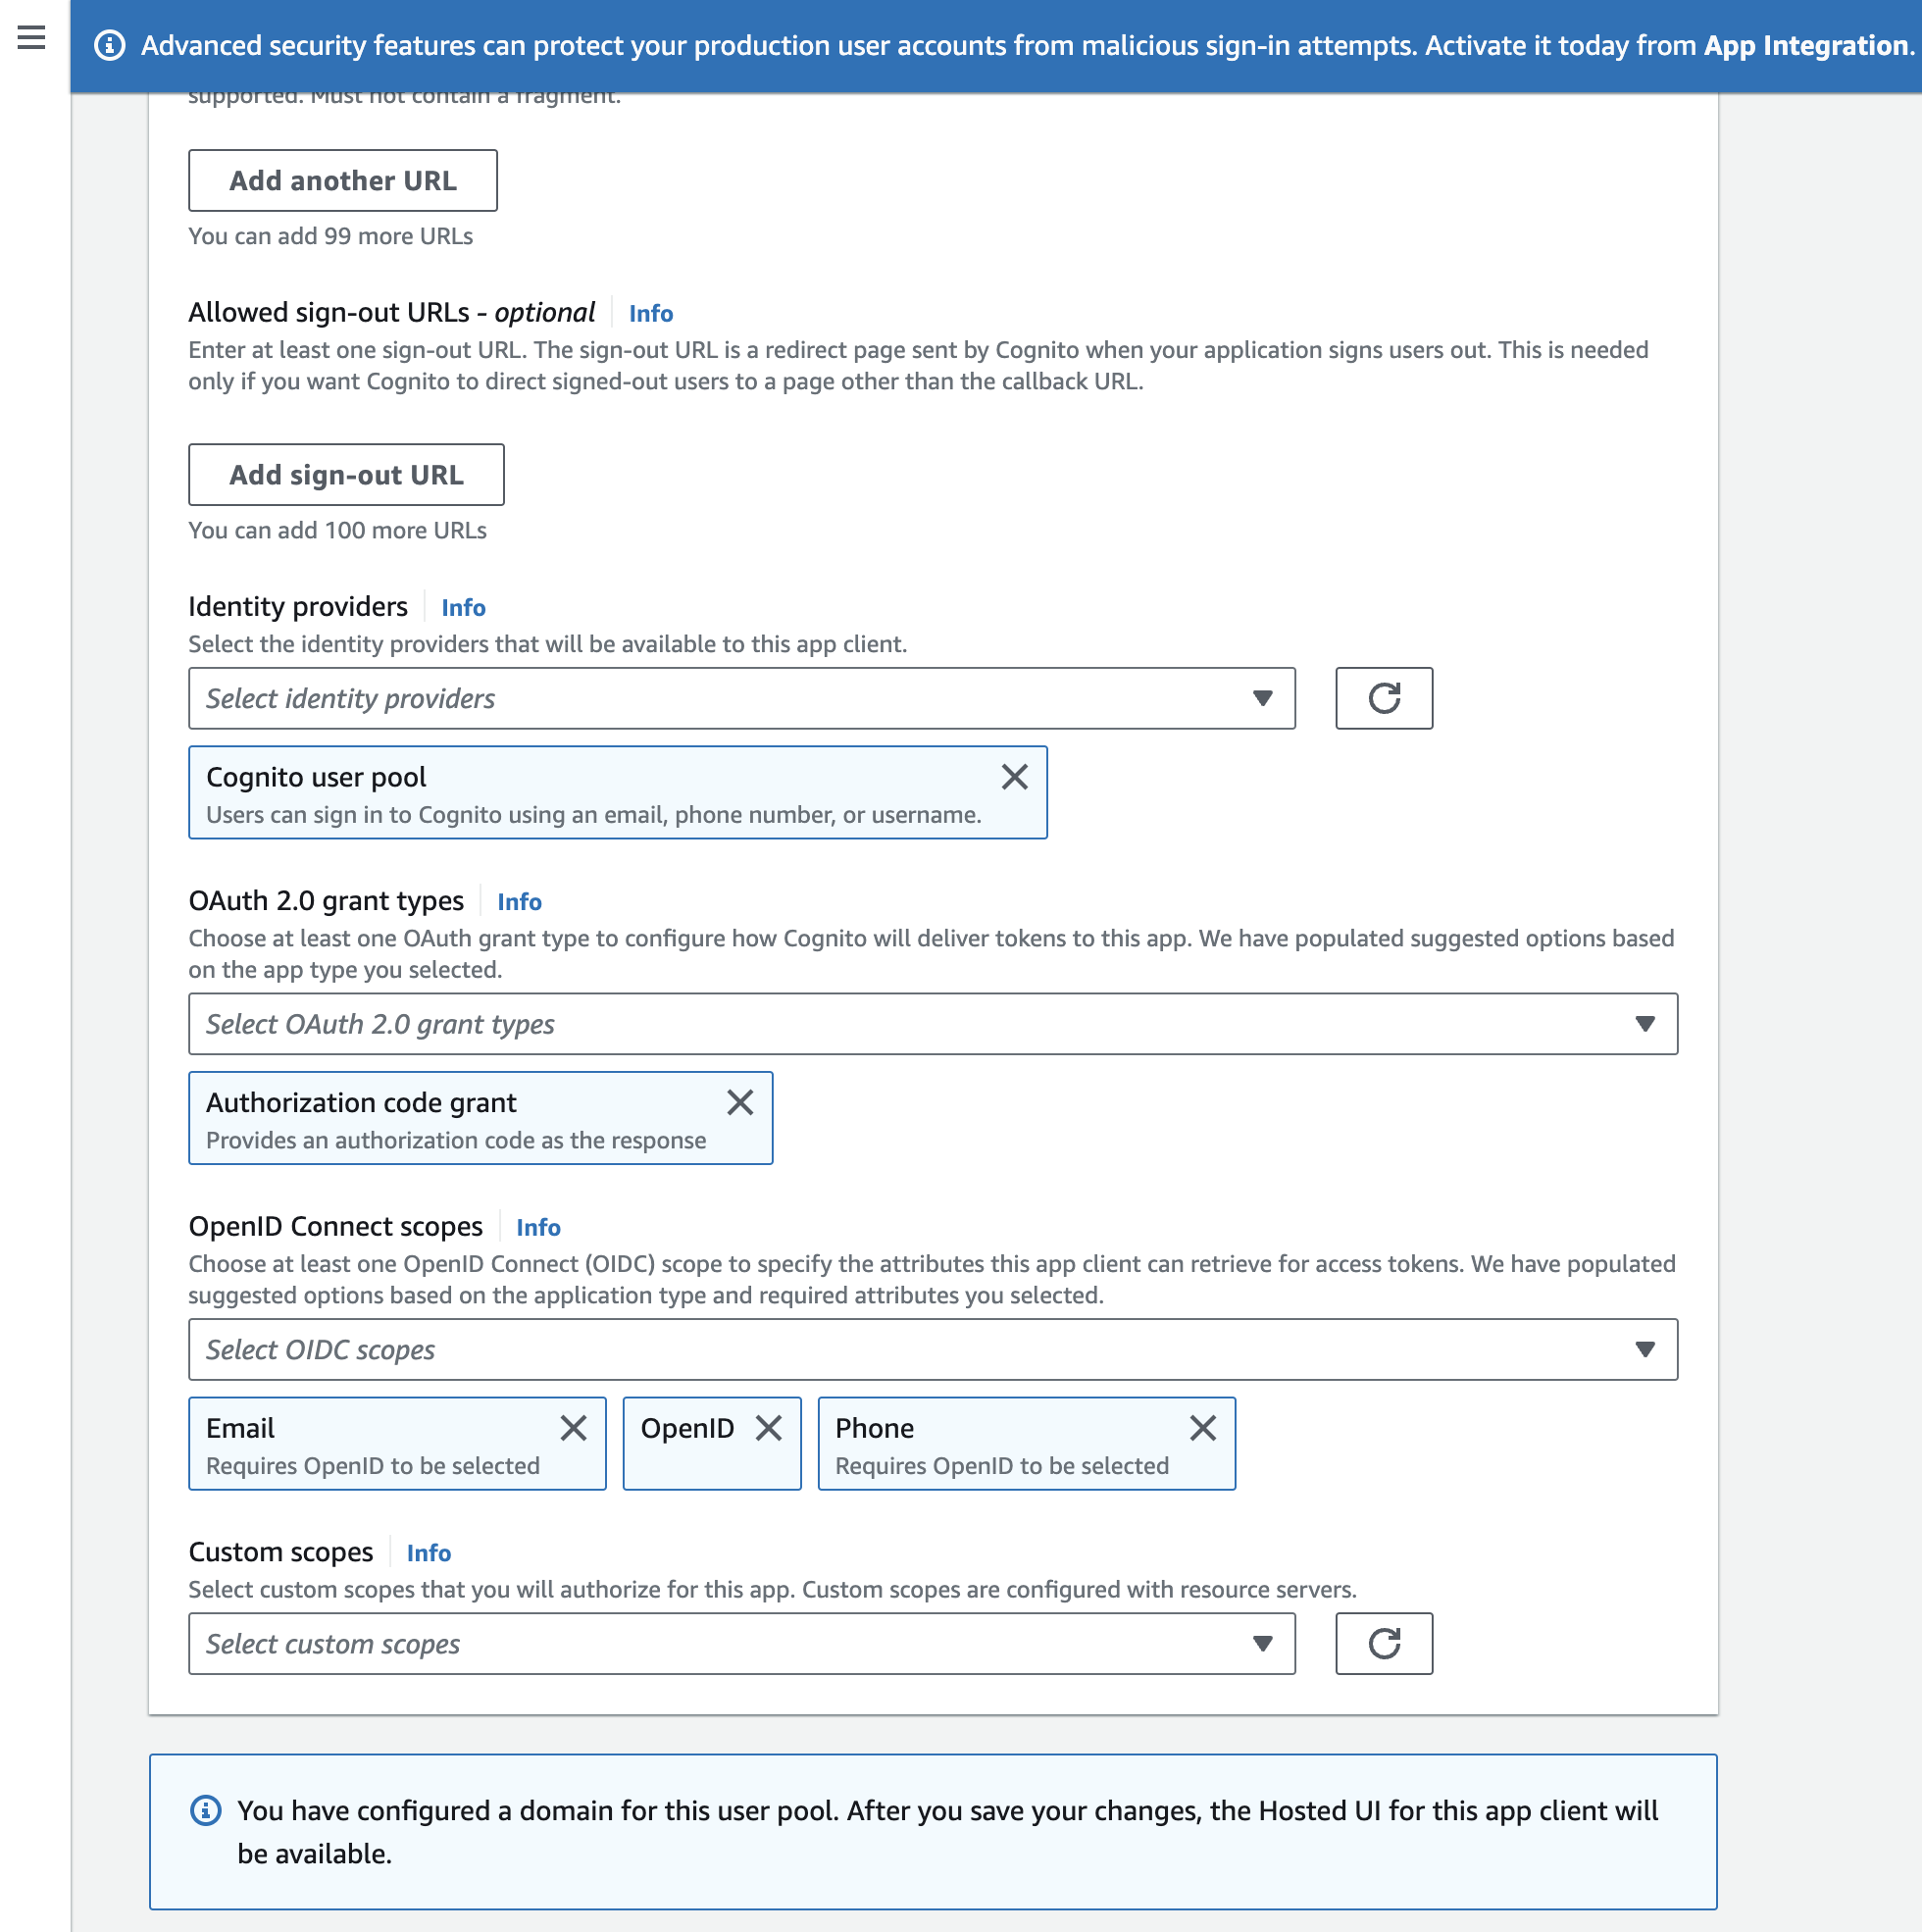Refresh the custom scopes list
Image resolution: width=1922 pixels, height=1932 pixels.
click(x=1384, y=1643)
